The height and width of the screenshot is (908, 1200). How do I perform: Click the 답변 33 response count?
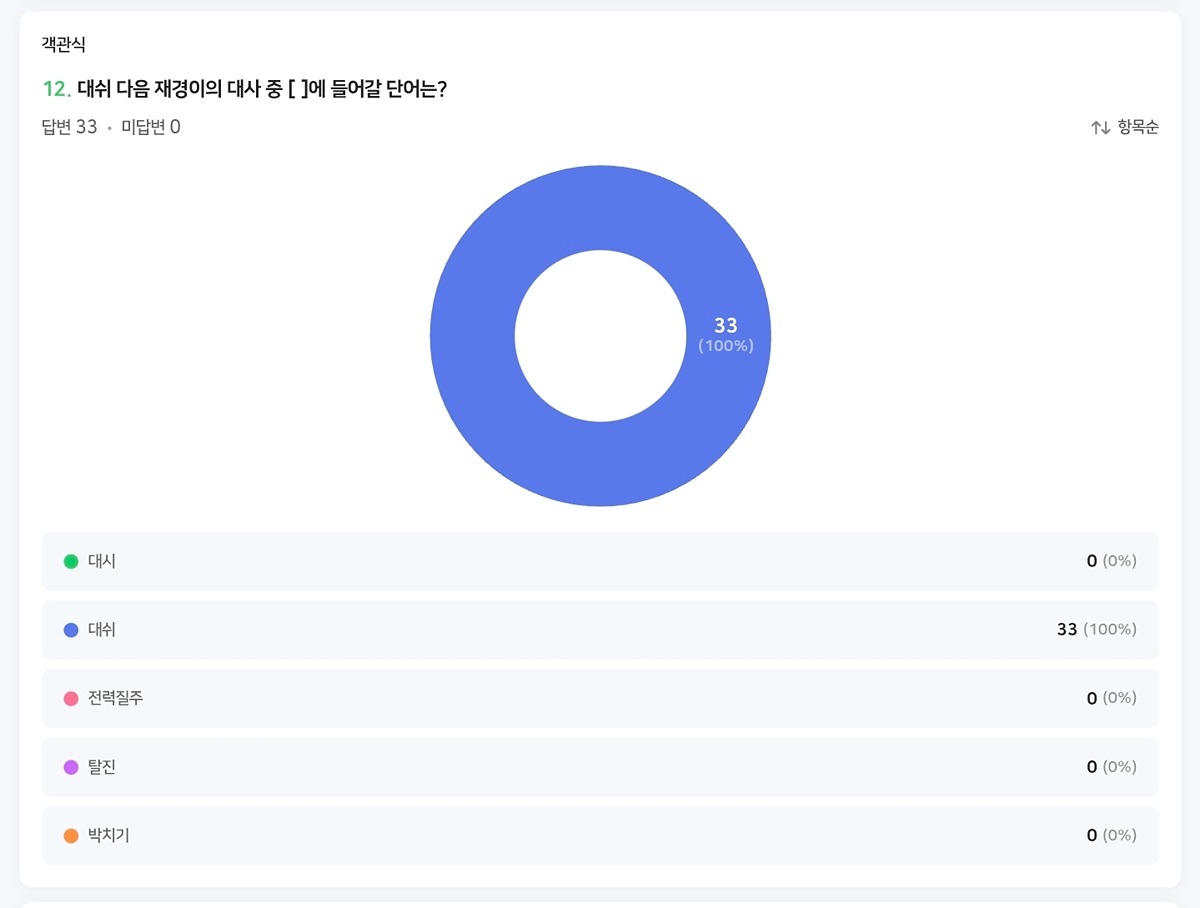tap(70, 127)
